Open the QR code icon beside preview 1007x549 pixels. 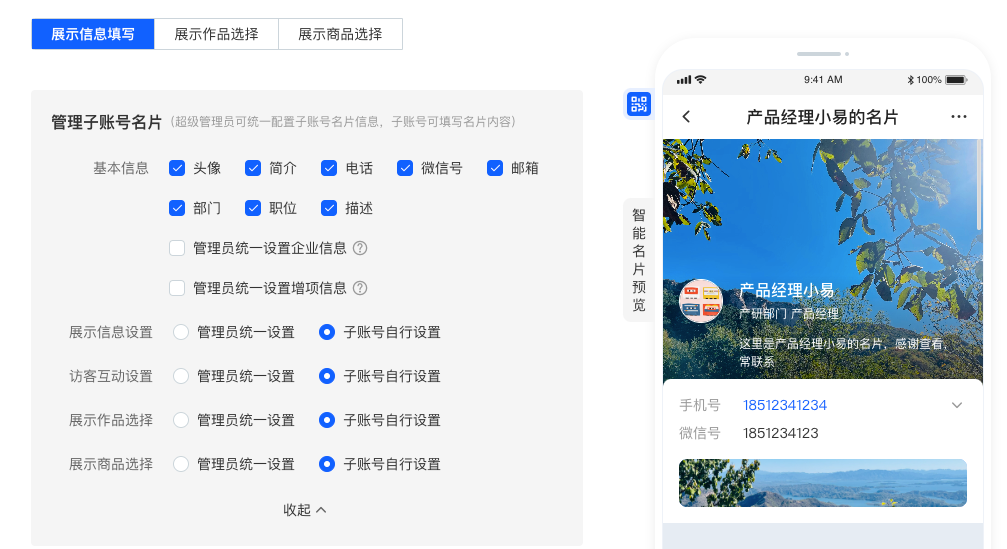[x=639, y=104]
